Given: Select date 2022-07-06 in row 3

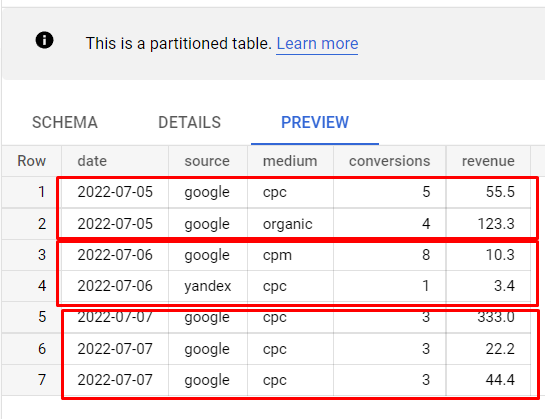Looking at the screenshot, I should [x=115, y=255].
